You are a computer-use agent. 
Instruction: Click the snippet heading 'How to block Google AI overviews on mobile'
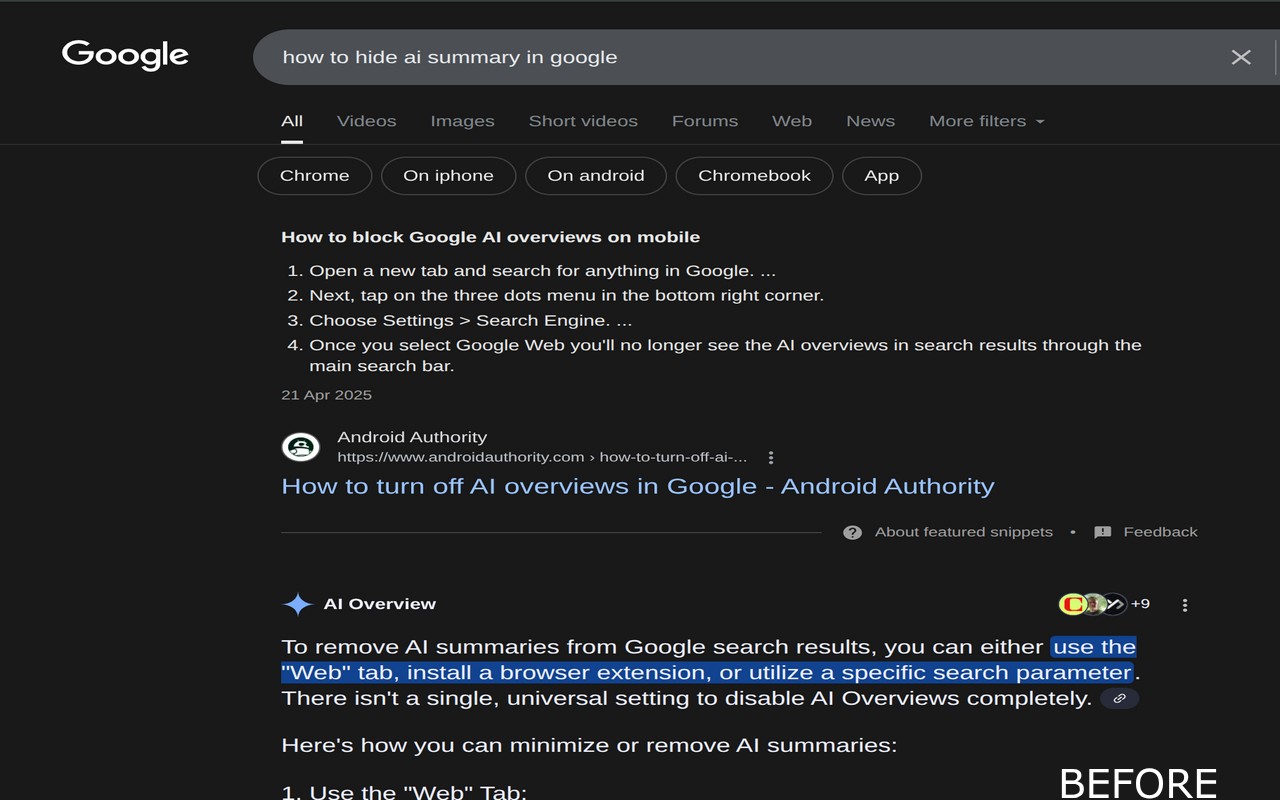coord(491,237)
